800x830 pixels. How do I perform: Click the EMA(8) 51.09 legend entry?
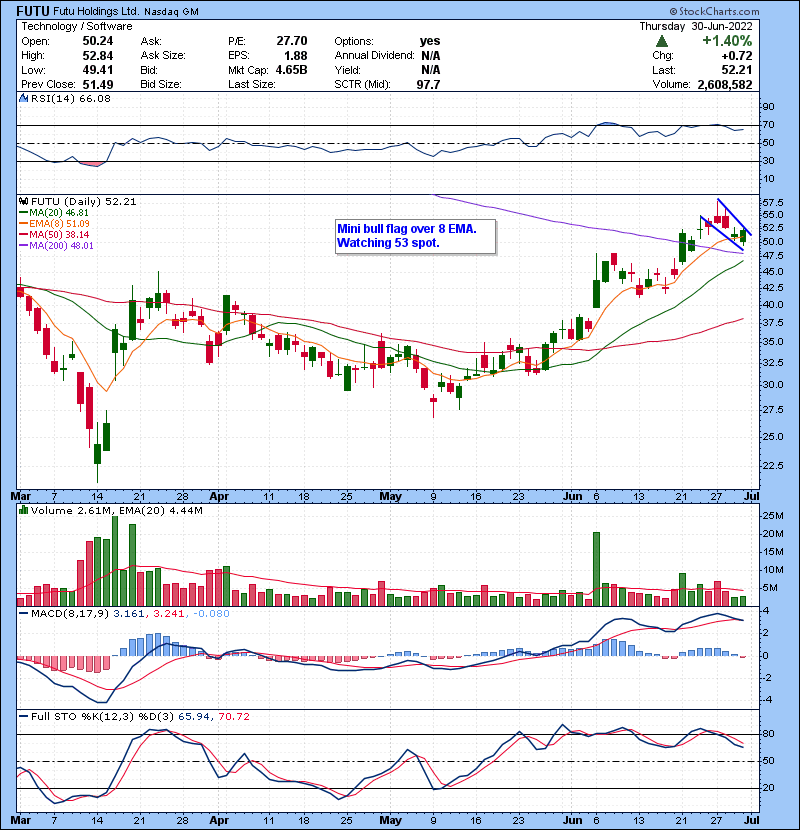54,223
